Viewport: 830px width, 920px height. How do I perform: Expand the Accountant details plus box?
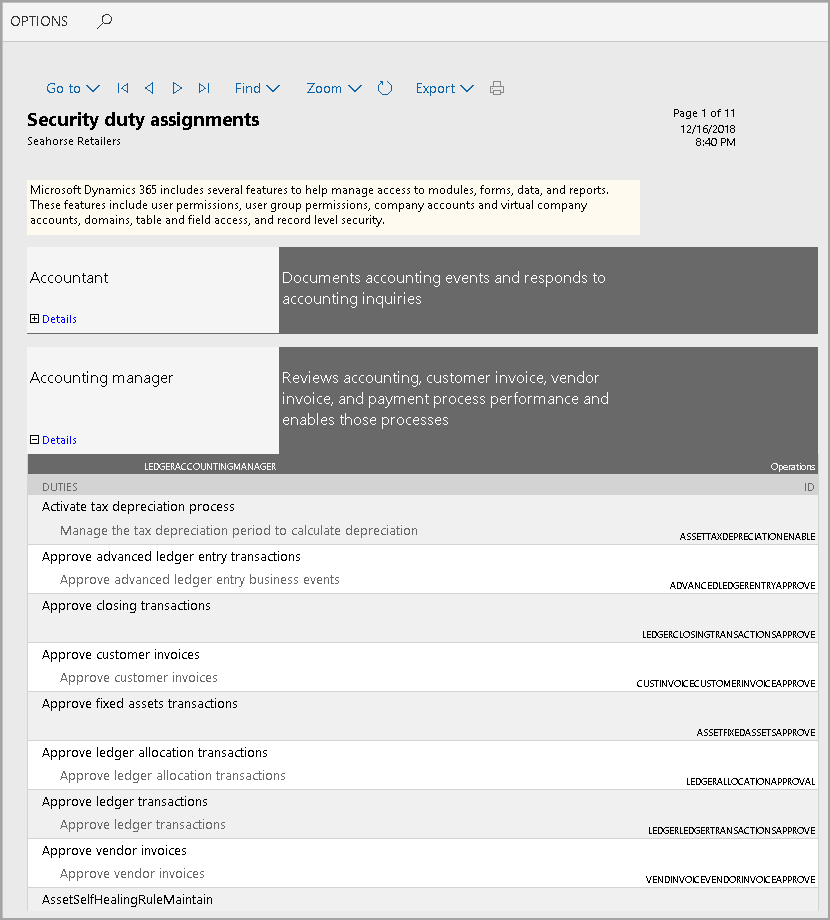pyautogui.click(x=35, y=319)
